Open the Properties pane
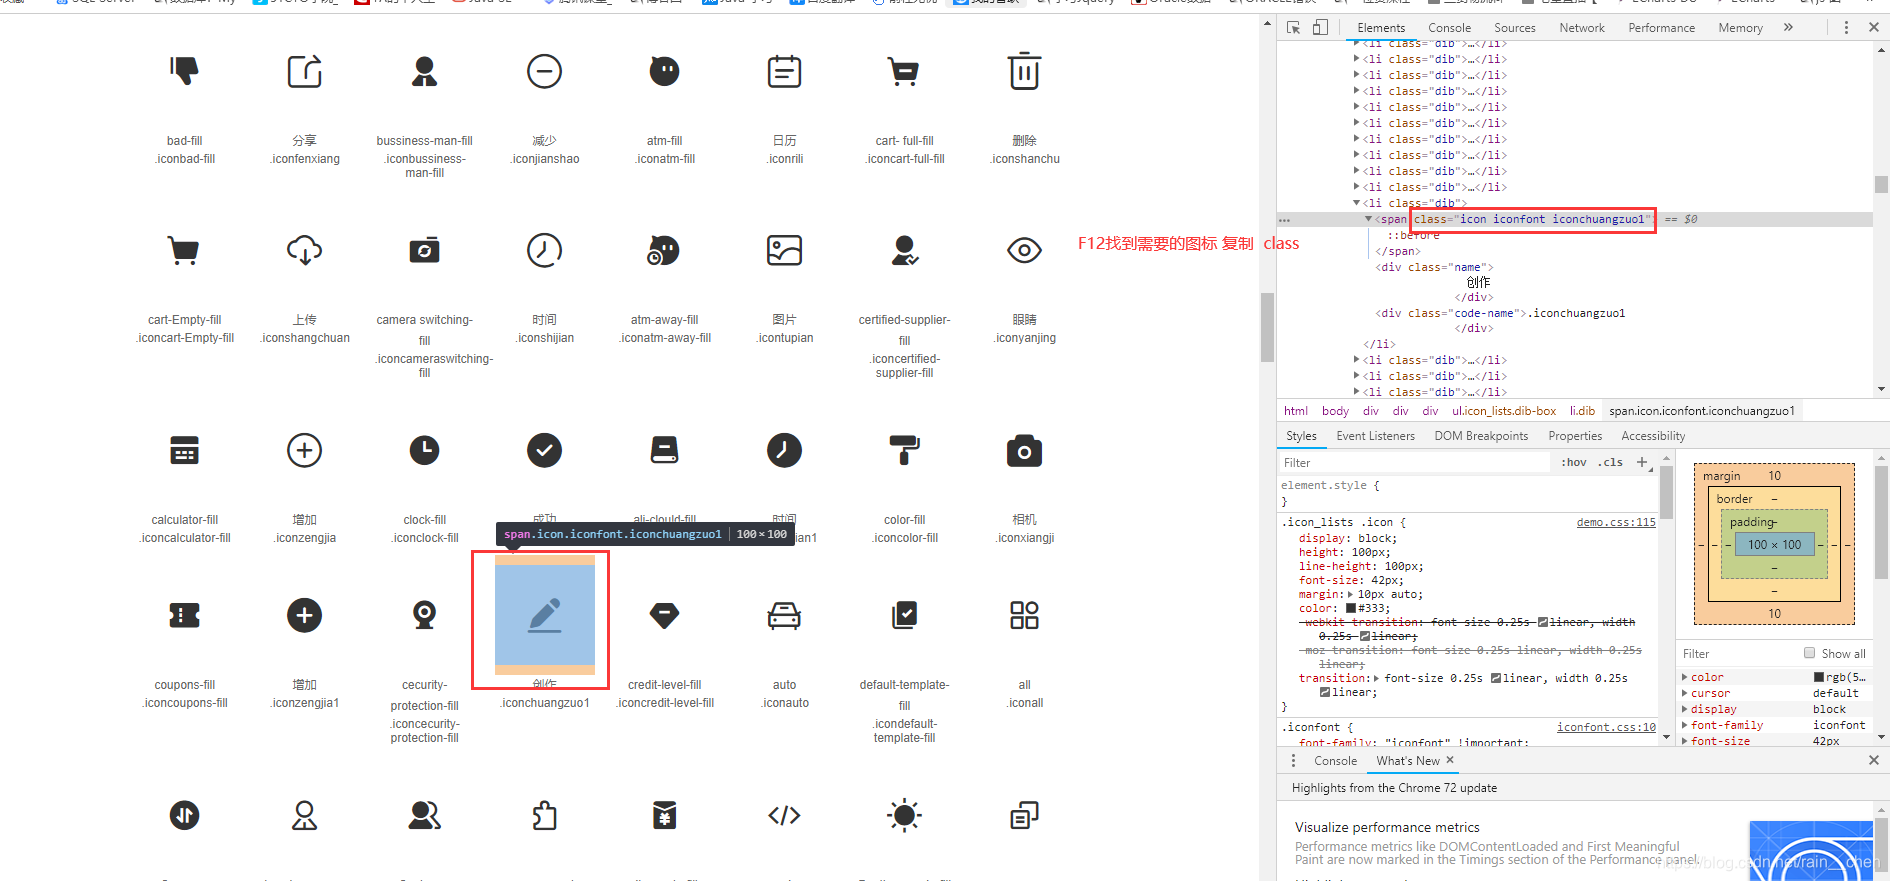This screenshot has height=881, width=1890. (x=1575, y=436)
